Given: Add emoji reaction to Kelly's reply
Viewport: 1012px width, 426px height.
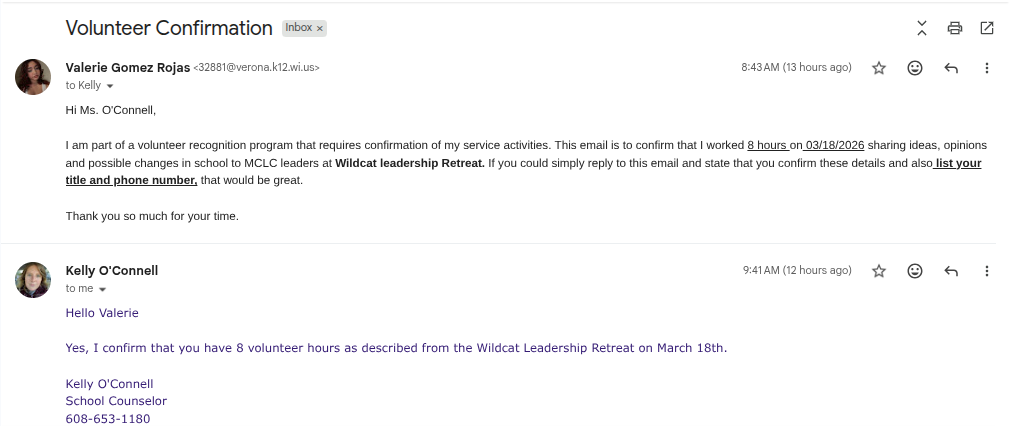Looking at the screenshot, I should point(914,271).
